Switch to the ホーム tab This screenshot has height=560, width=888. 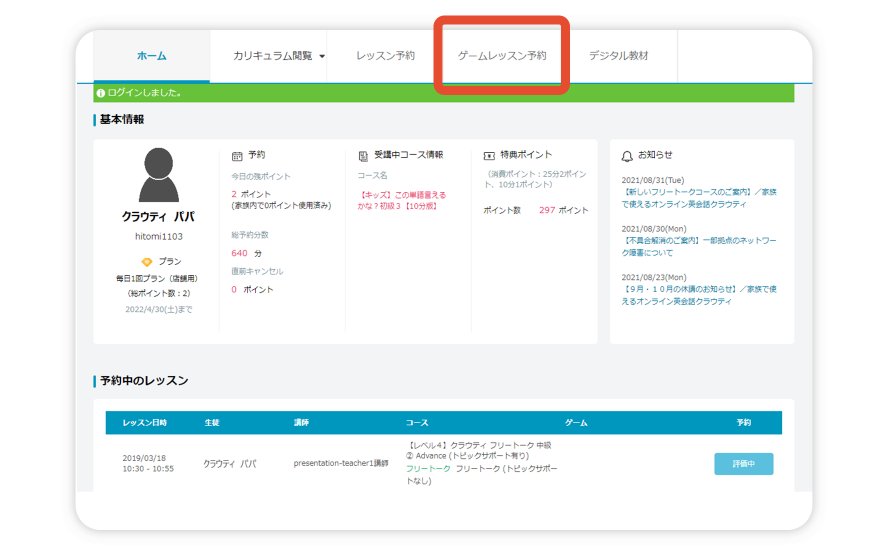(x=151, y=56)
